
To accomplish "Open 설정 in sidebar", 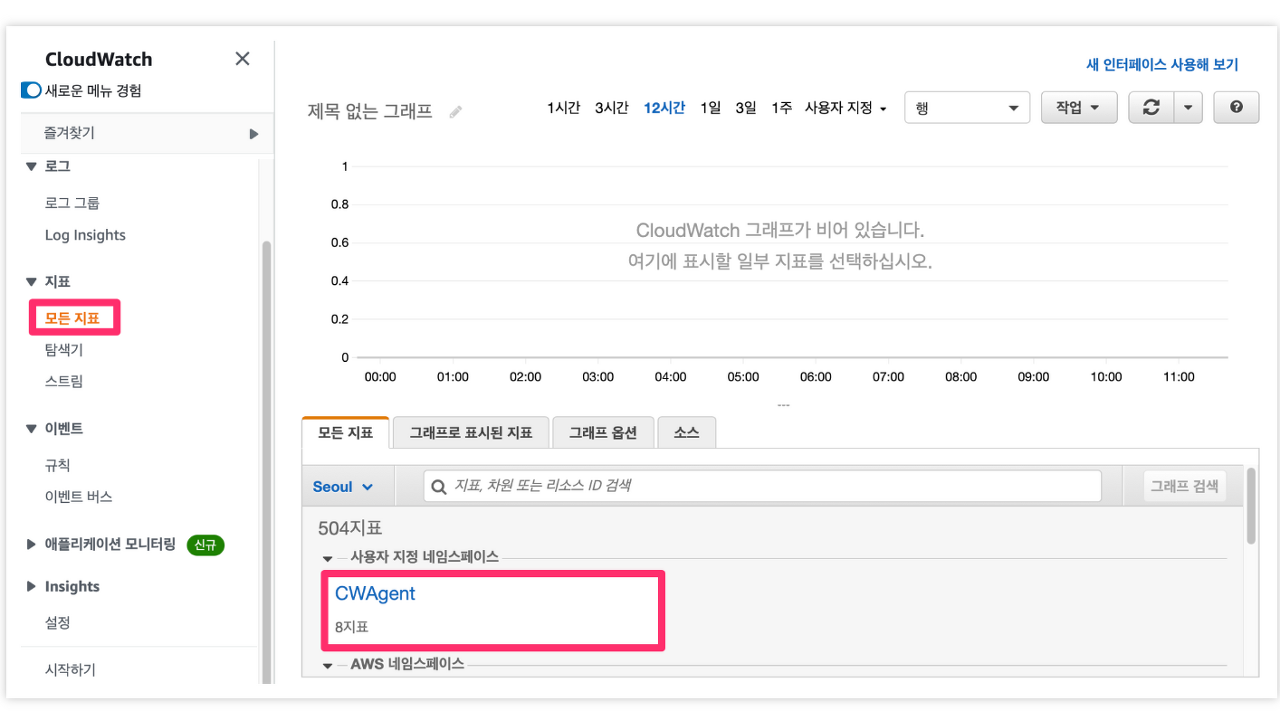I will pyautogui.click(x=58, y=622).
